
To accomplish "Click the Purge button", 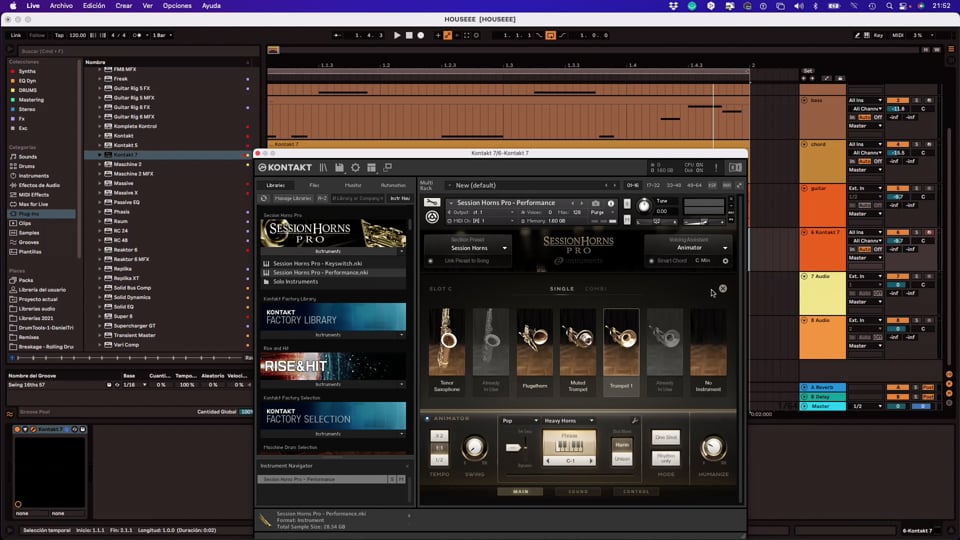I will pos(597,212).
